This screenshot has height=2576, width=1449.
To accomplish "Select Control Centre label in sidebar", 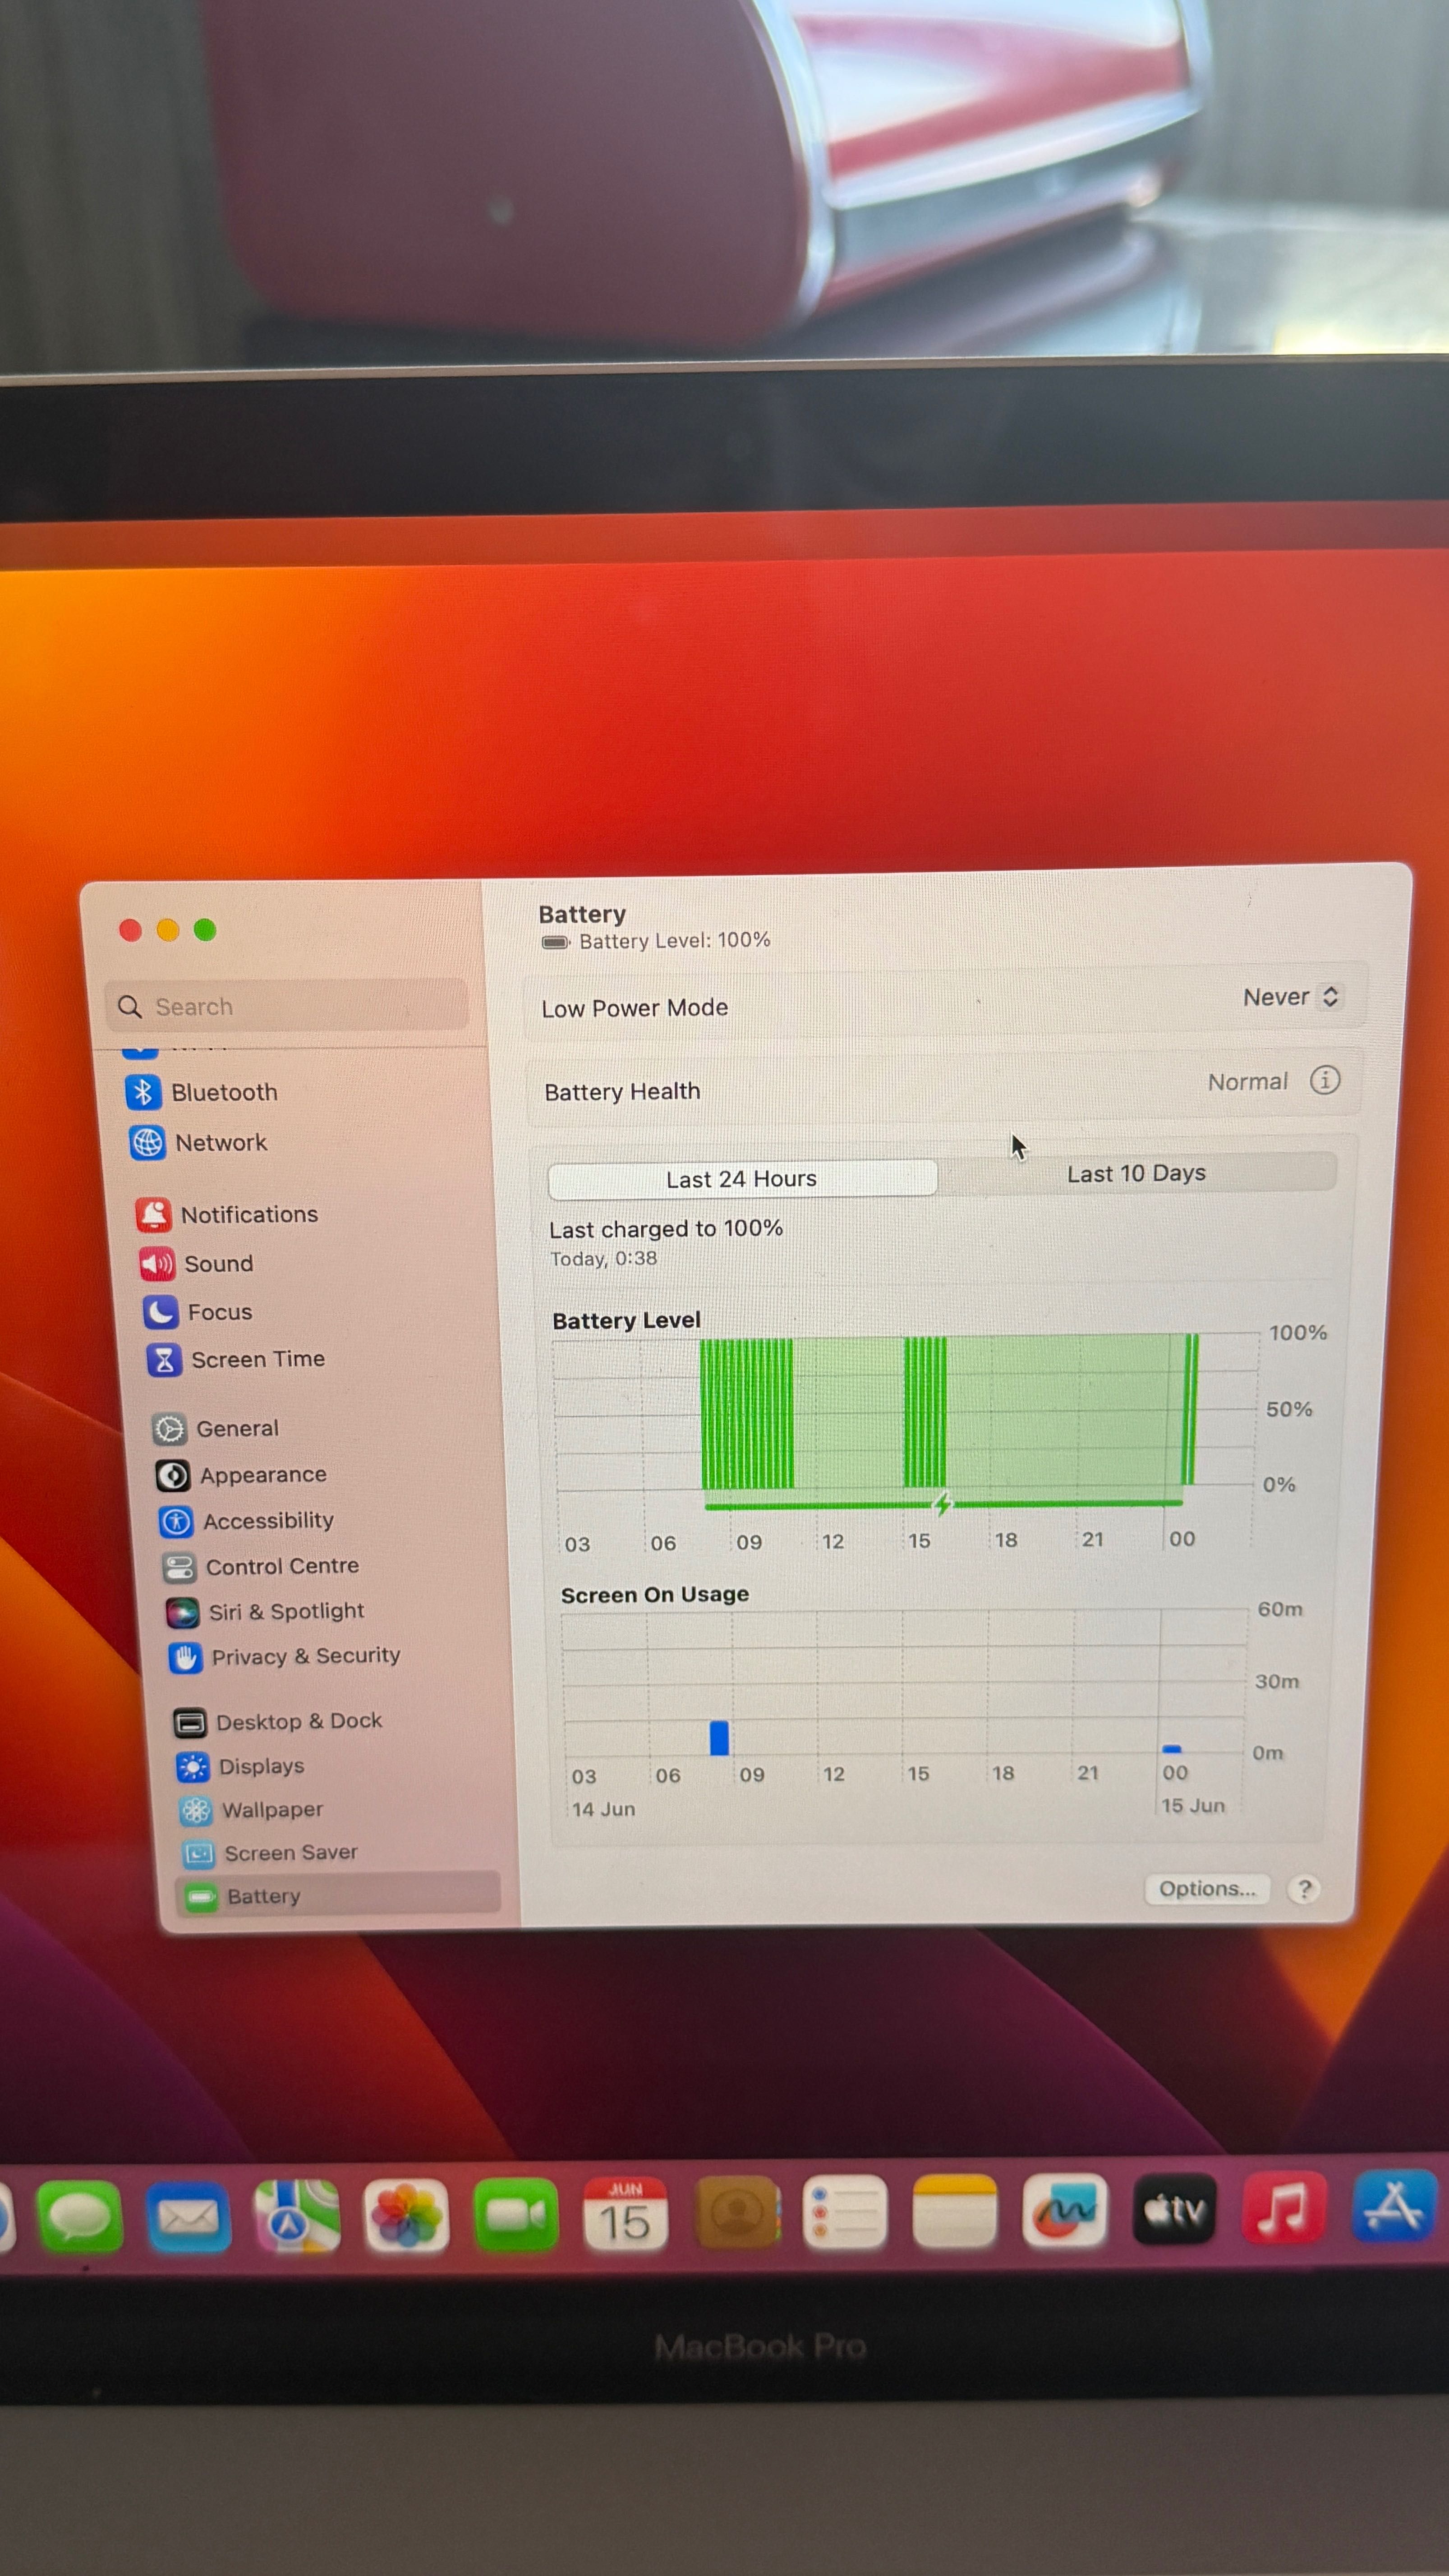I will click(x=282, y=1567).
